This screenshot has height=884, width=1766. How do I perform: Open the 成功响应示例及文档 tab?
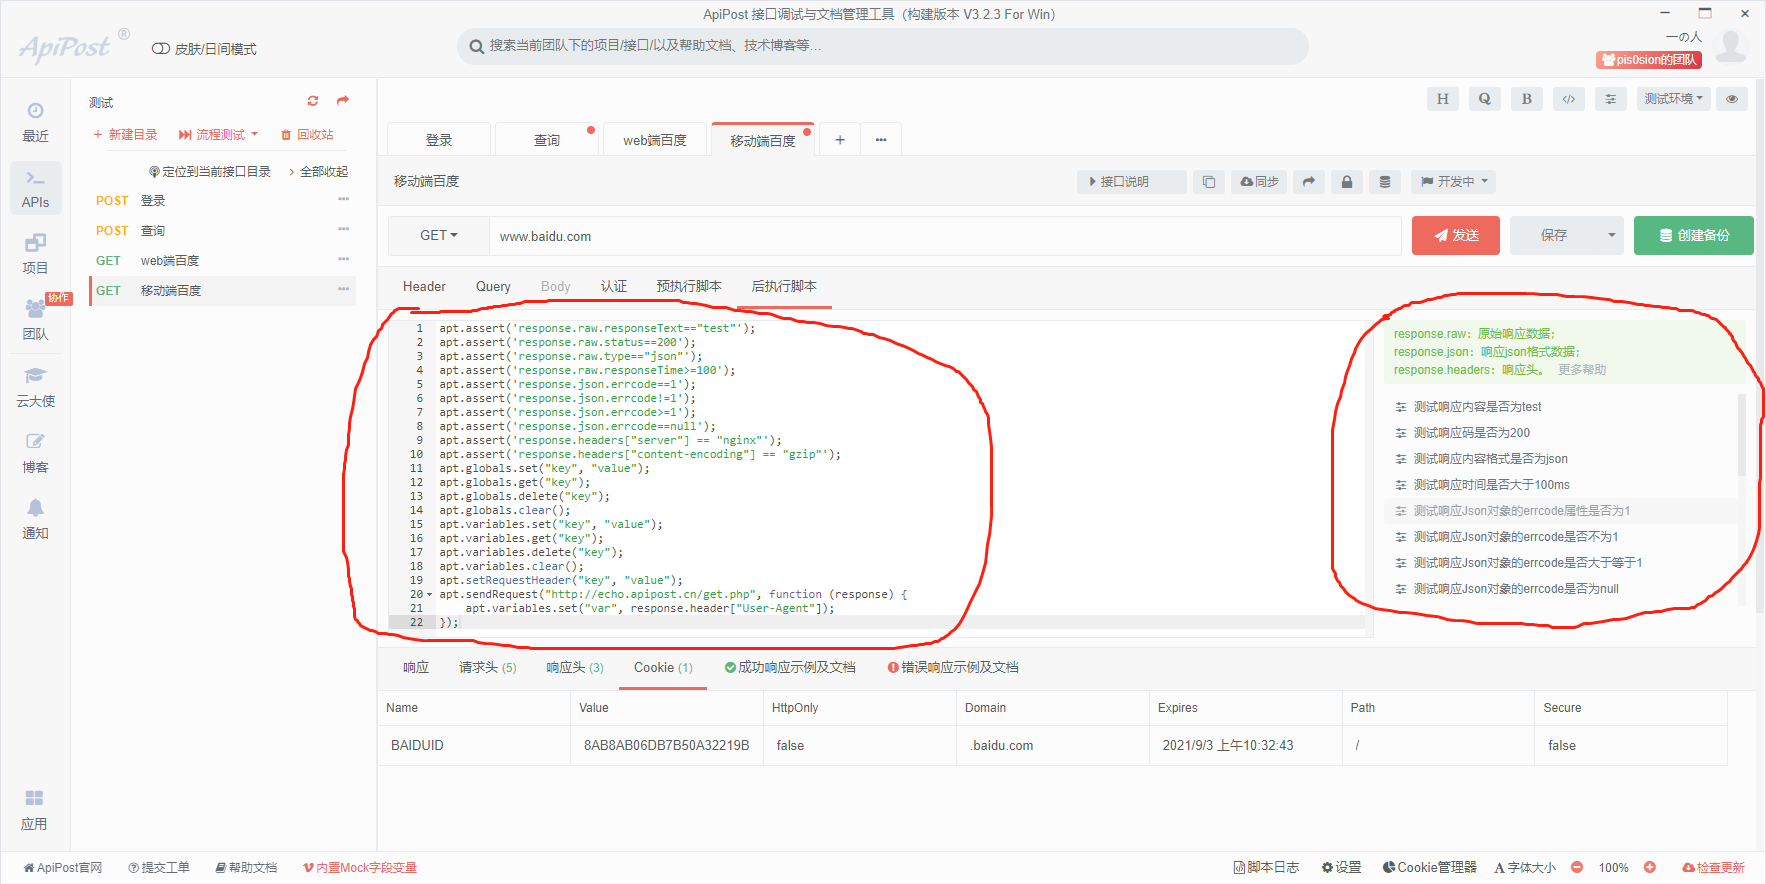790,668
